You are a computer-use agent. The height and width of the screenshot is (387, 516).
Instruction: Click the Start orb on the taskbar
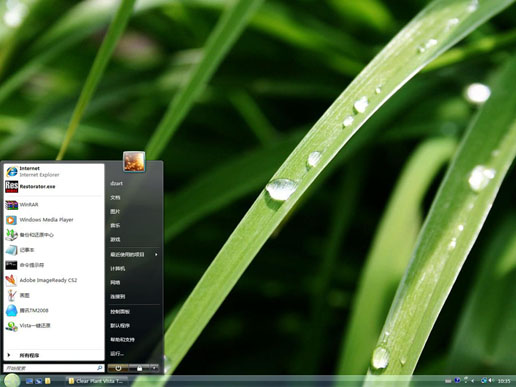click(12, 380)
